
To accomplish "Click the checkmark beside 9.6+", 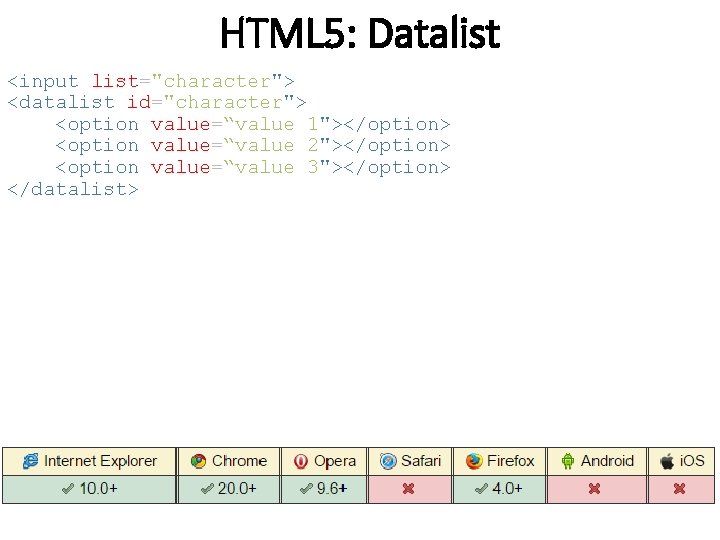I will tap(306, 489).
